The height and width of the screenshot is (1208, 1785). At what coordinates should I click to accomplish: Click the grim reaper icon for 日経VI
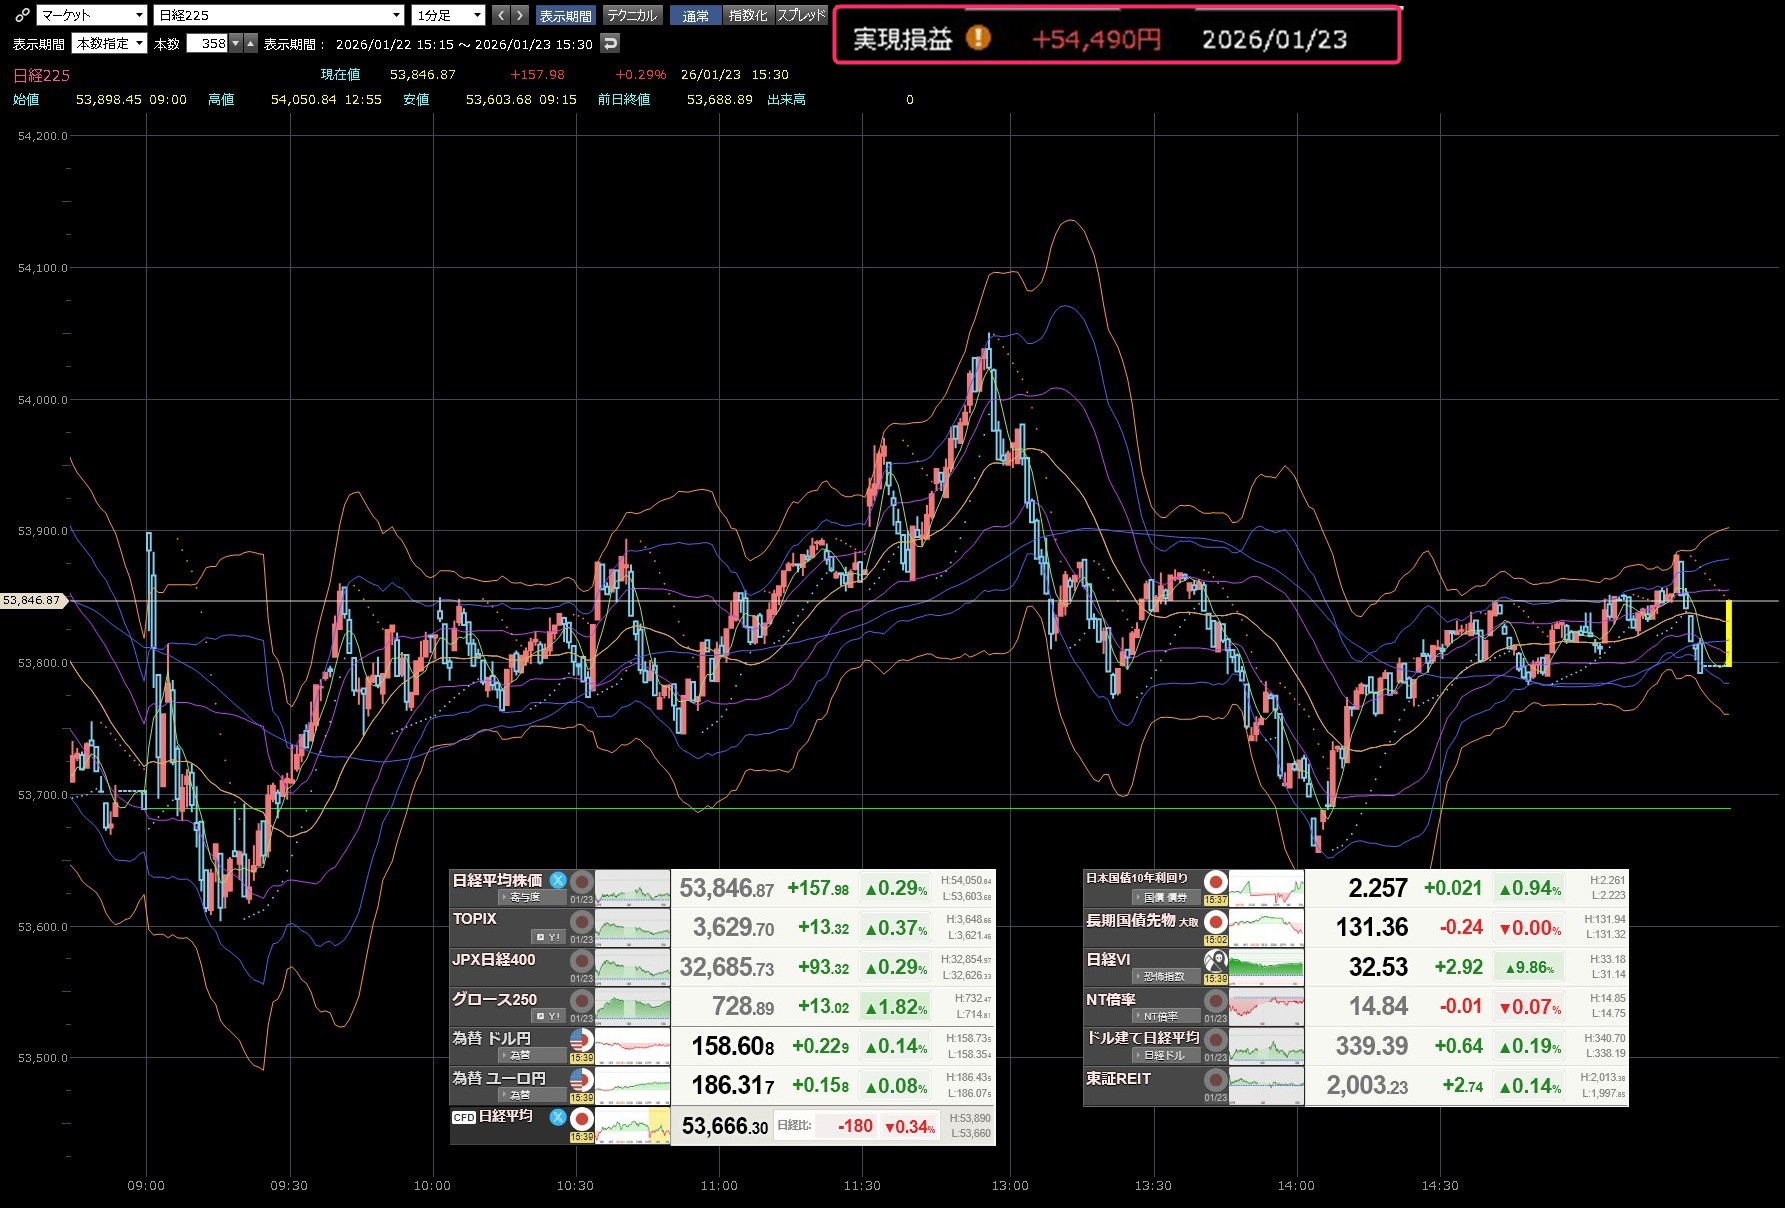[x=1215, y=960]
